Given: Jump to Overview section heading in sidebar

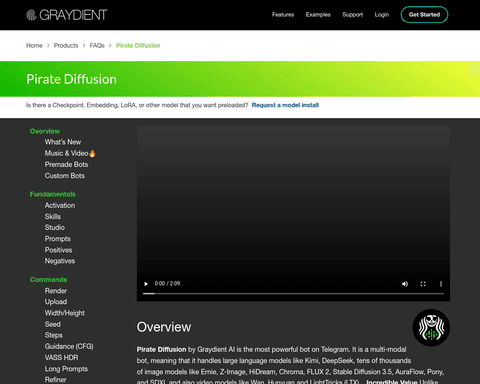Looking at the screenshot, I should pyautogui.click(x=45, y=131).
